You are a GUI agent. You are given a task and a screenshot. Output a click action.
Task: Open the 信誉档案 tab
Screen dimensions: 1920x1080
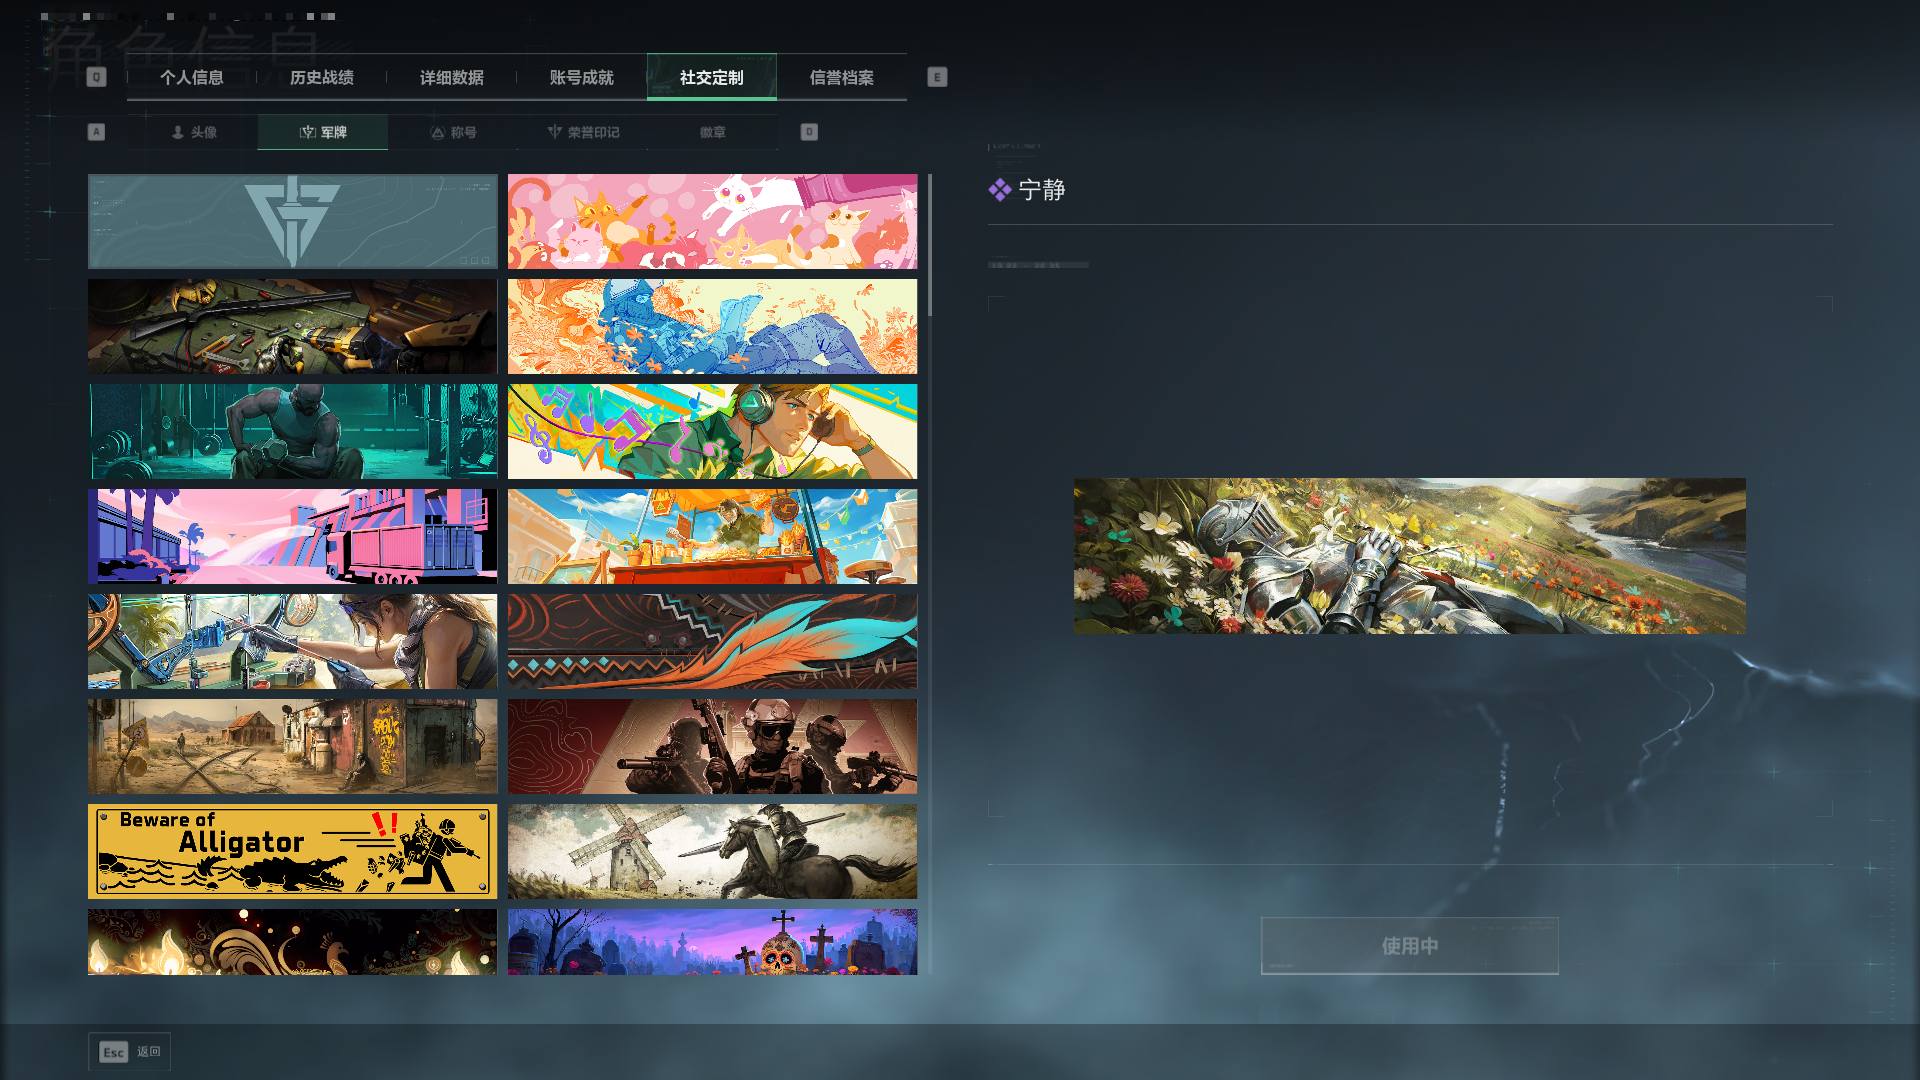click(841, 77)
